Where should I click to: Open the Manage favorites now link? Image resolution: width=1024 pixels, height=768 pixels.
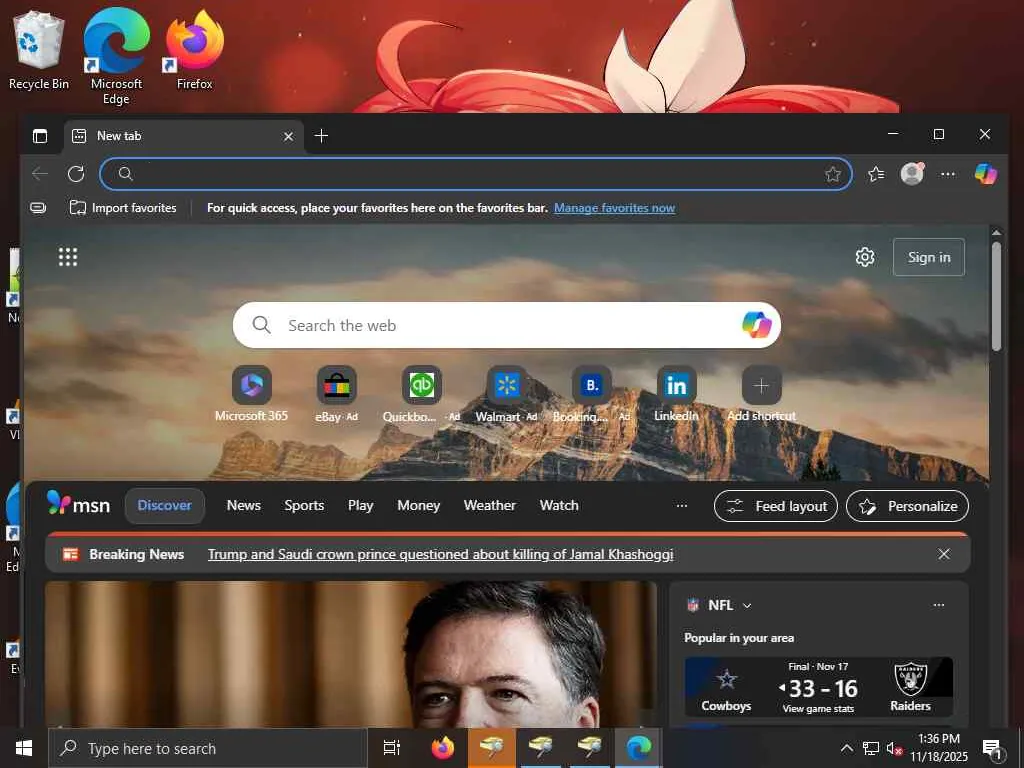pos(614,208)
